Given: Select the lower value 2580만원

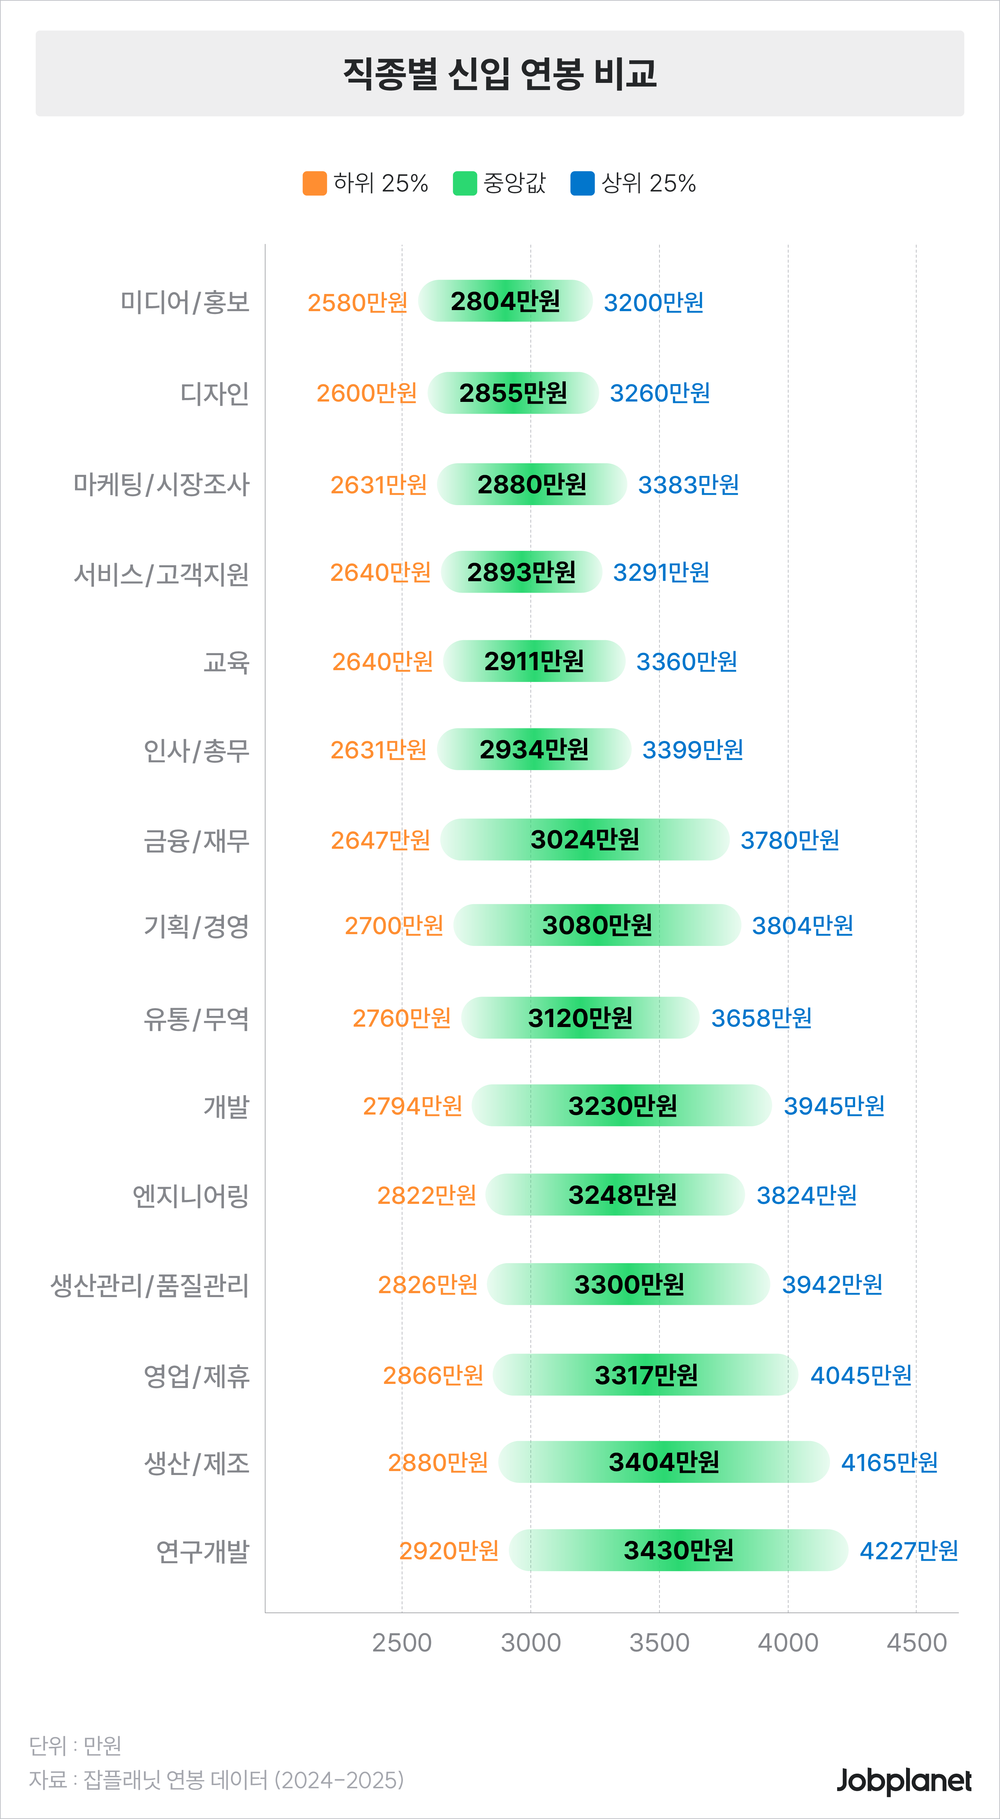Looking at the screenshot, I should (x=357, y=303).
